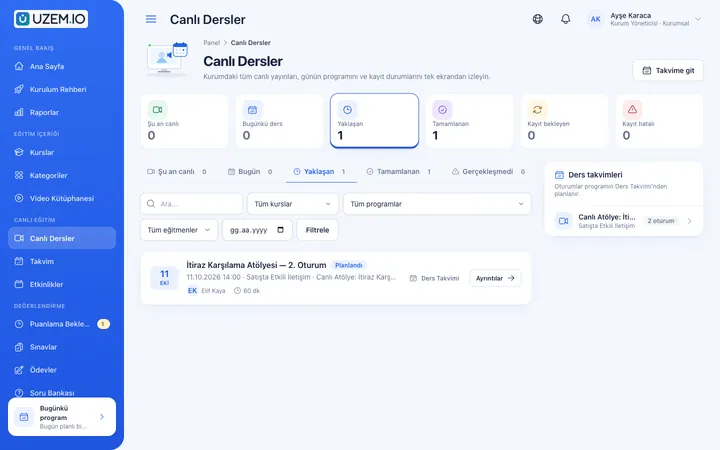Open Video Kütüphanesi in sidebar
The height and width of the screenshot is (450, 720).
[62, 198]
